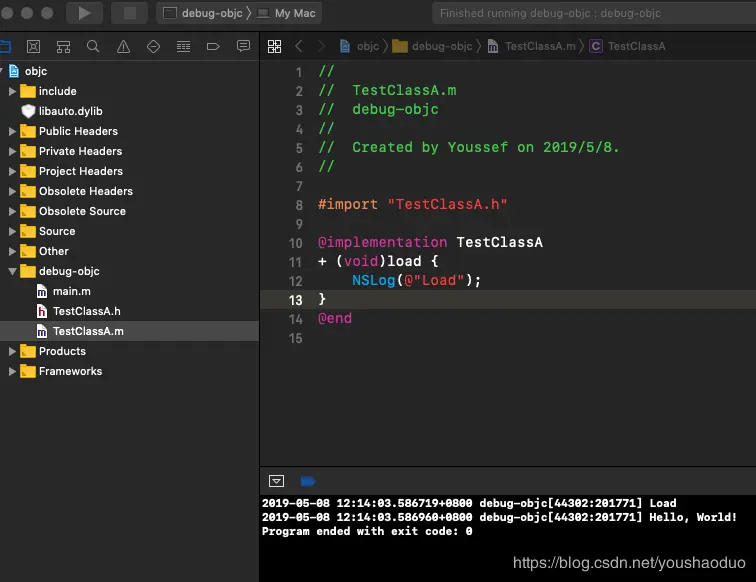Open main.m in the project navigator
Screen dimensions: 756x582
tap(71, 291)
